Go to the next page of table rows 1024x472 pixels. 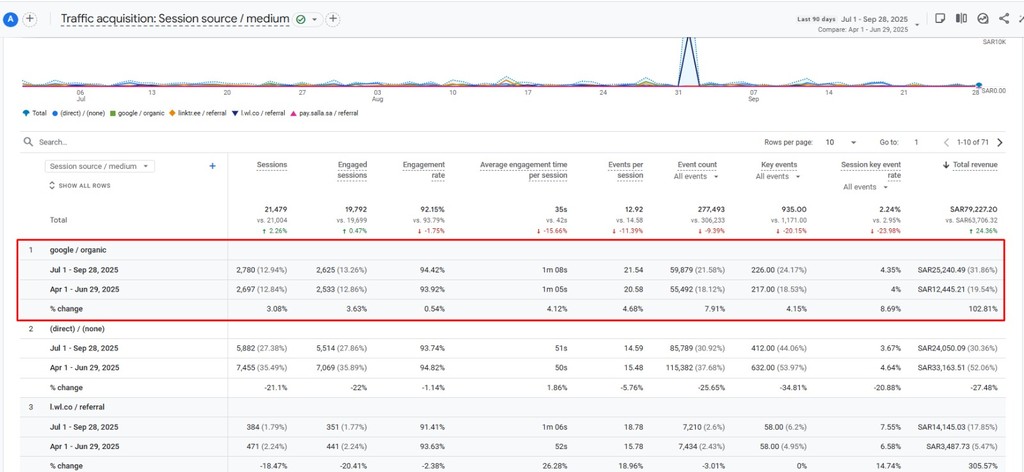click(x=1000, y=142)
